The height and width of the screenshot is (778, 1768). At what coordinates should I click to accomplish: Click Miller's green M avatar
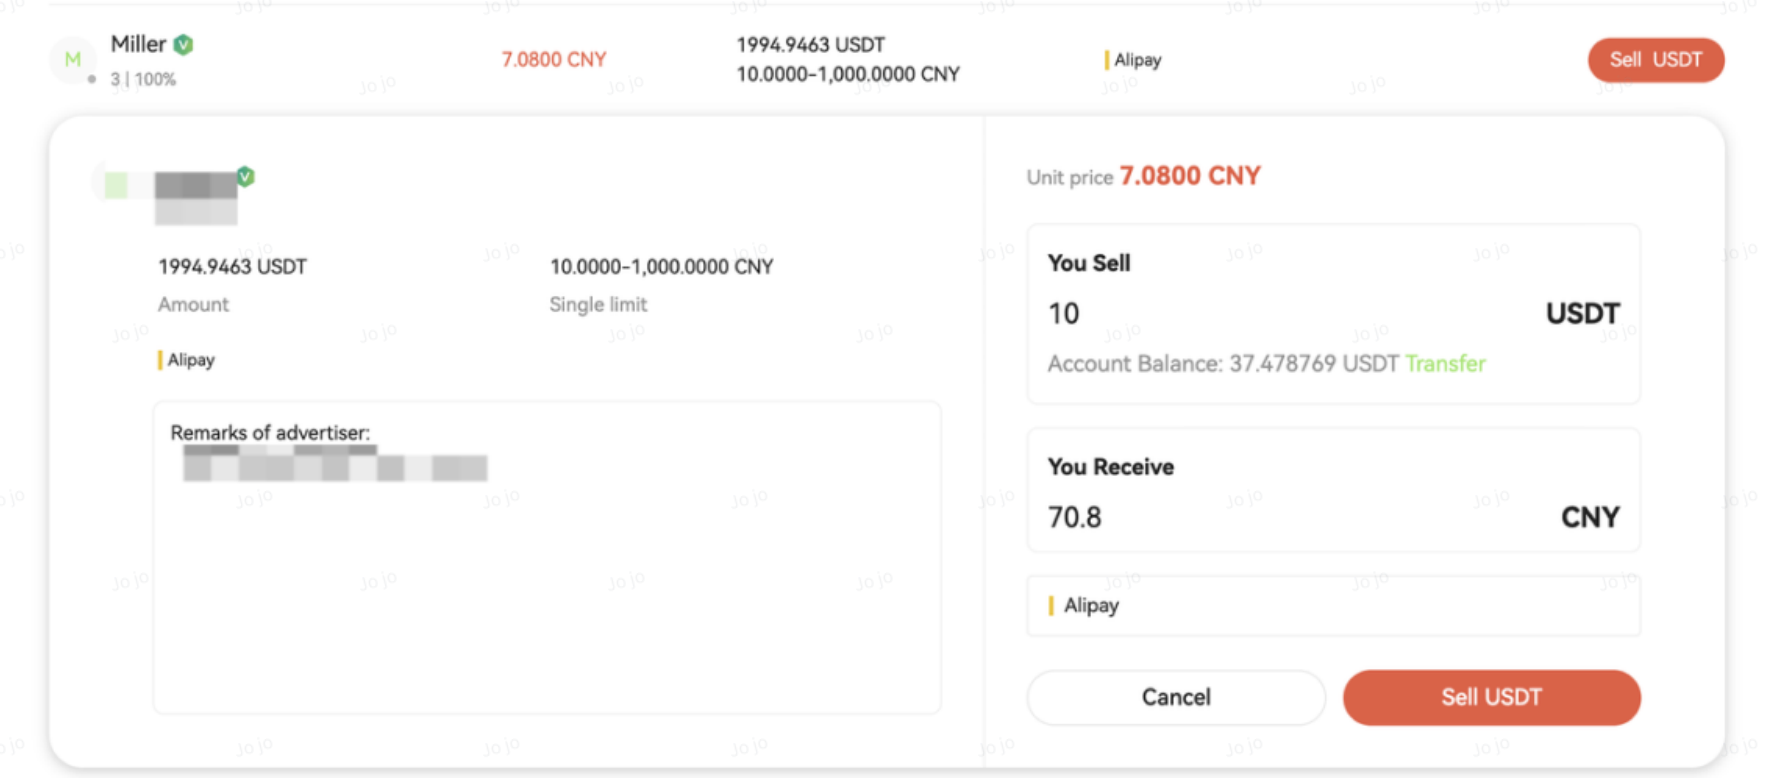pos(72,60)
